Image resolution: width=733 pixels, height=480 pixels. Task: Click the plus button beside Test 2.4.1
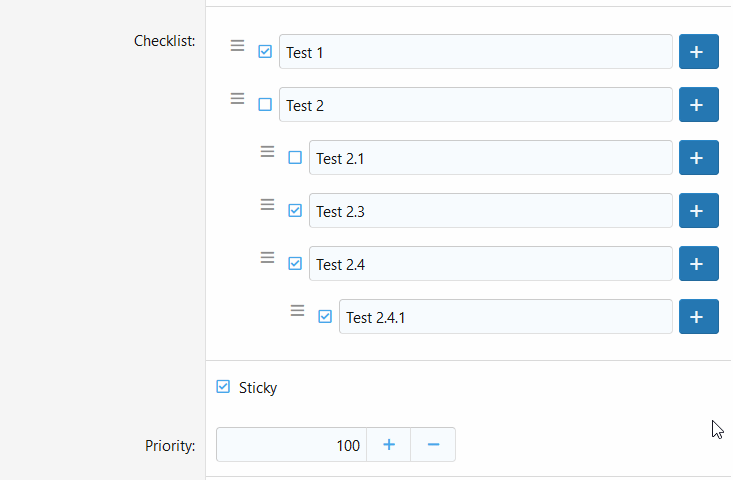click(698, 317)
